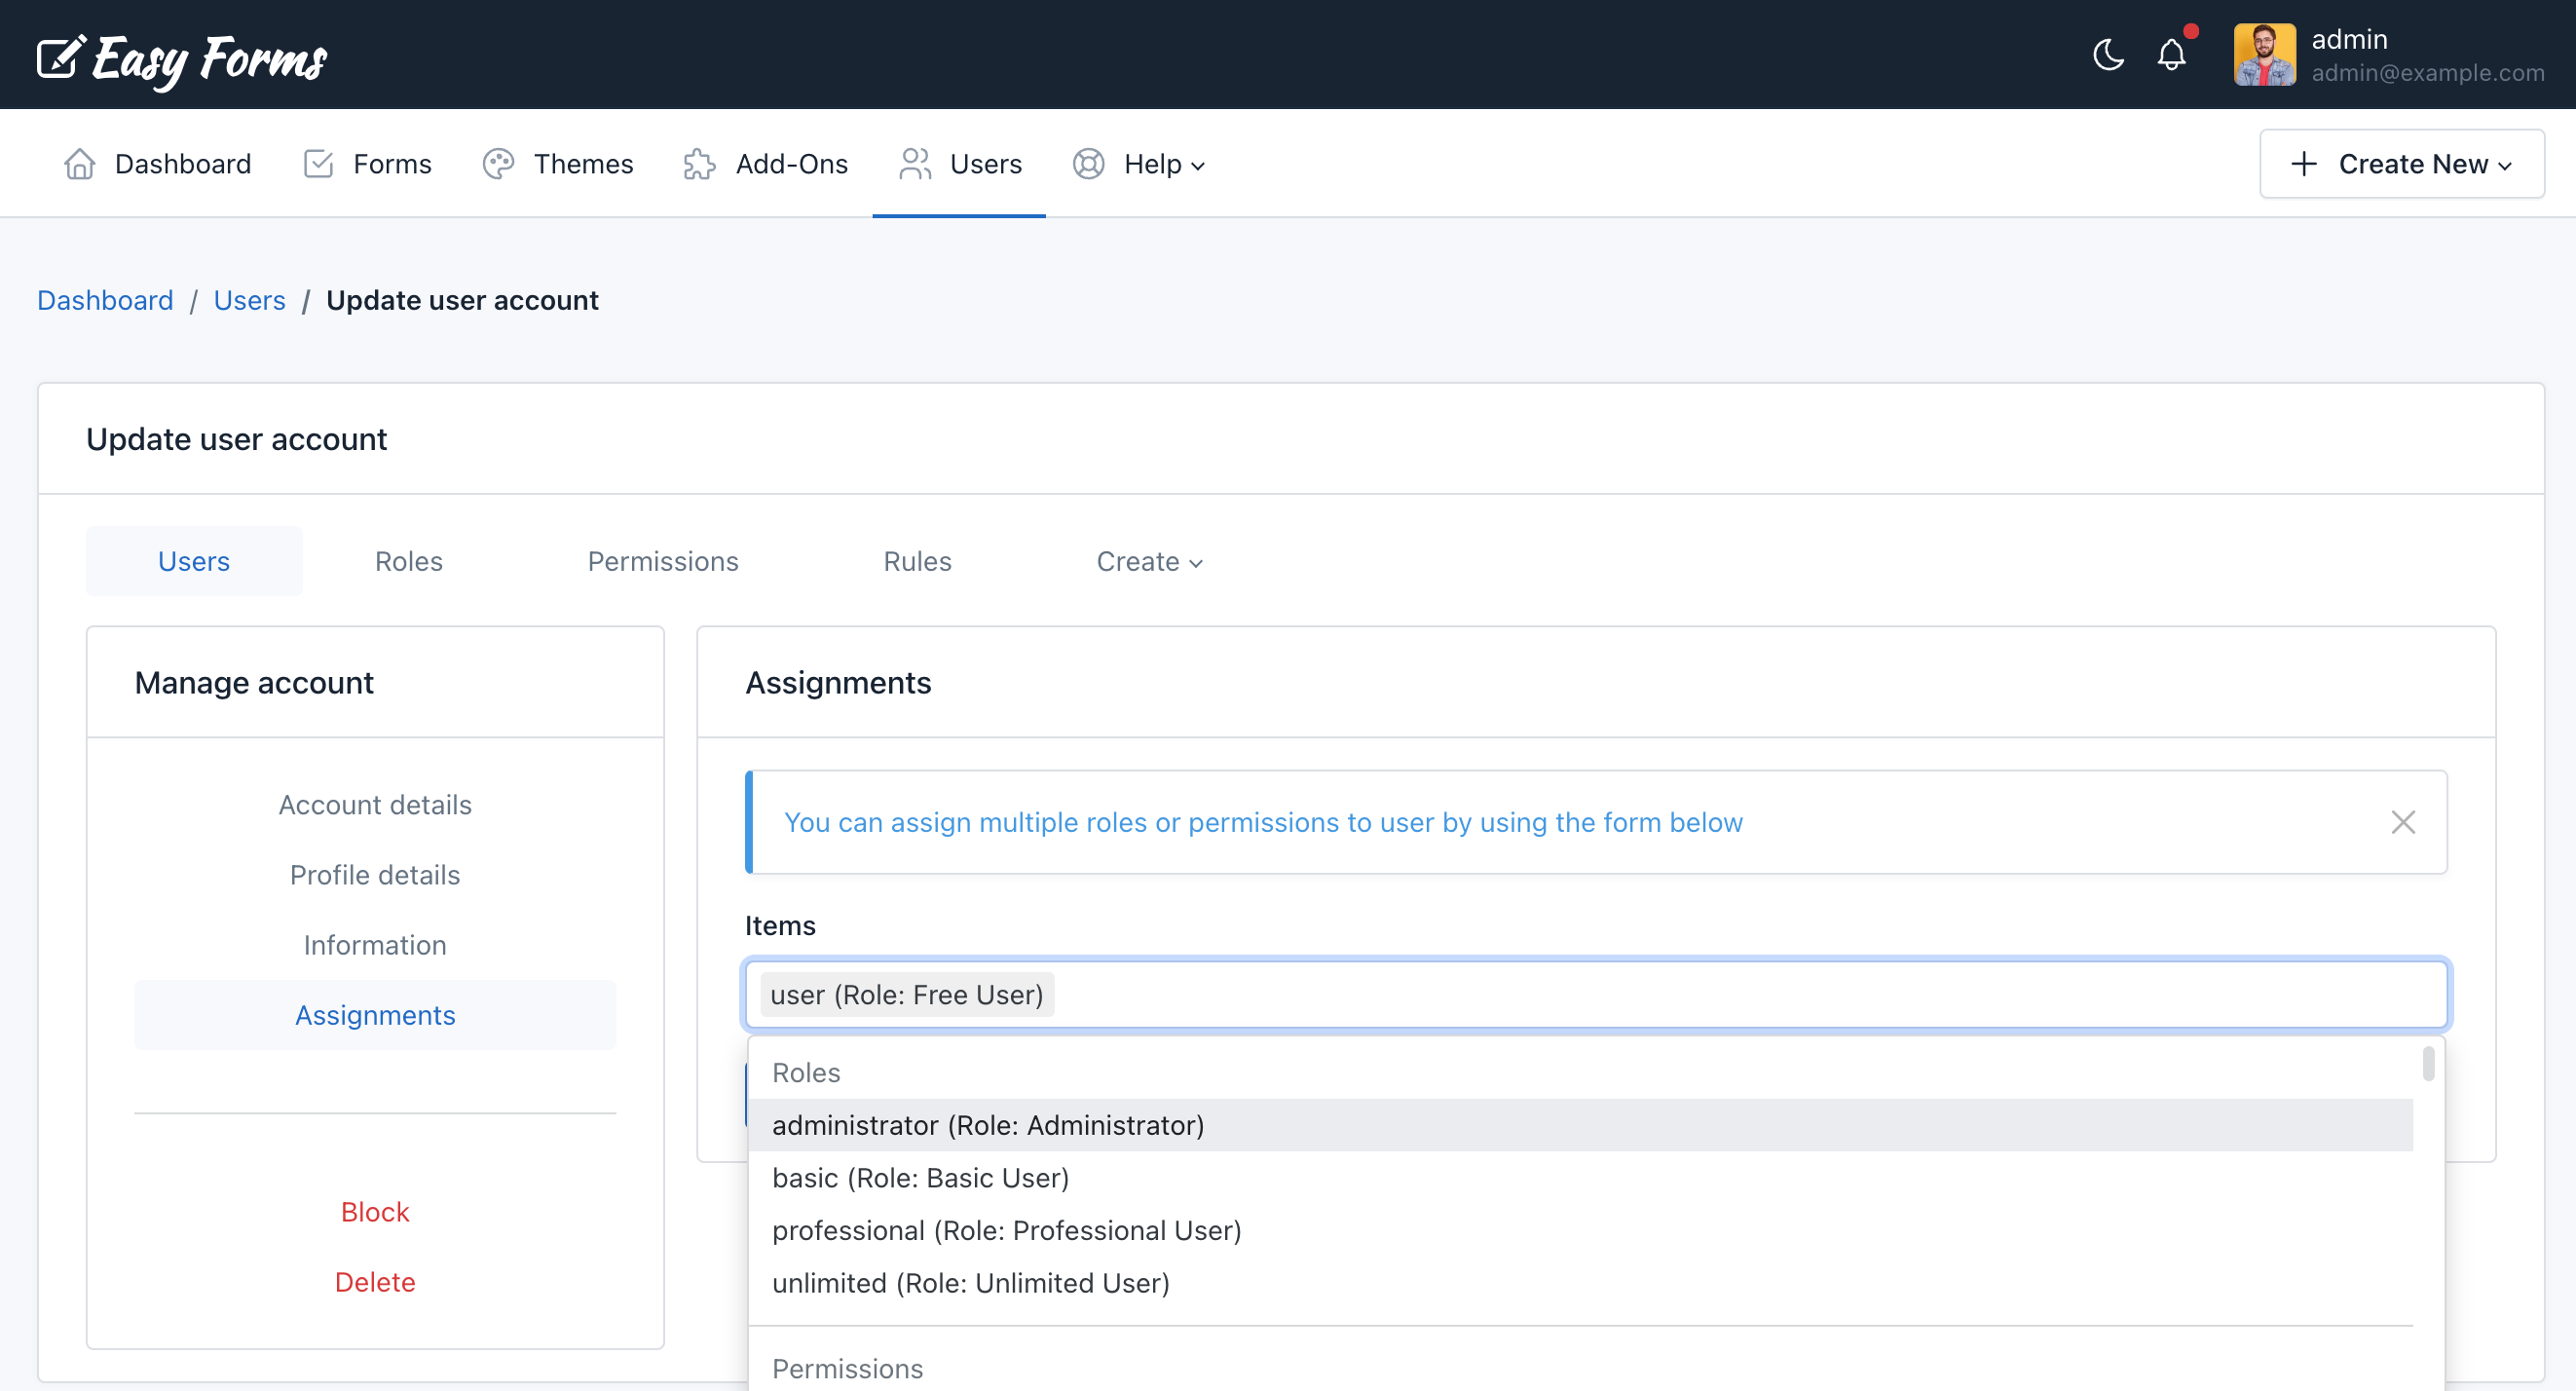This screenshot has width=2576, height=1391.
Task: Open the notifications bell
Action: (x=2170, y=56)
